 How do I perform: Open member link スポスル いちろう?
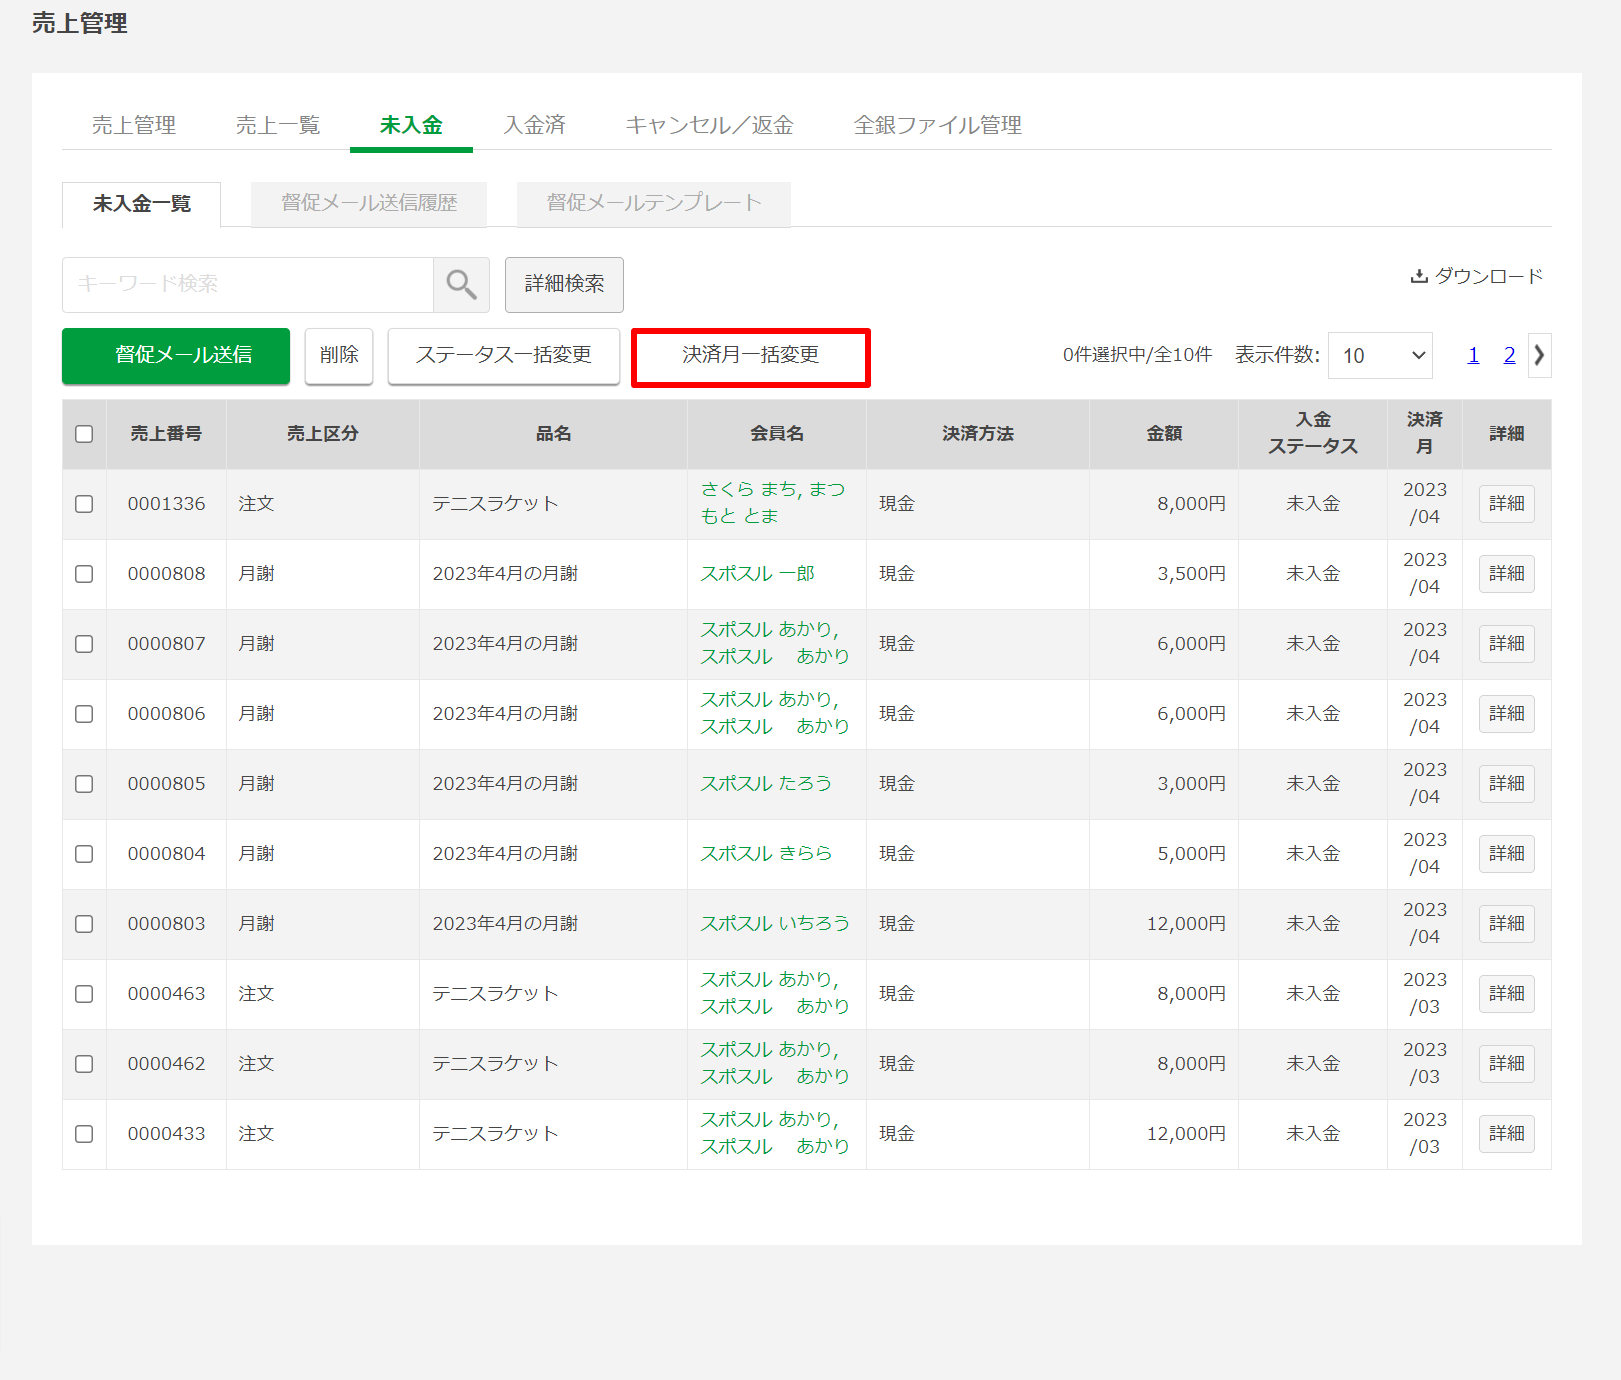(x=775, y=924)
